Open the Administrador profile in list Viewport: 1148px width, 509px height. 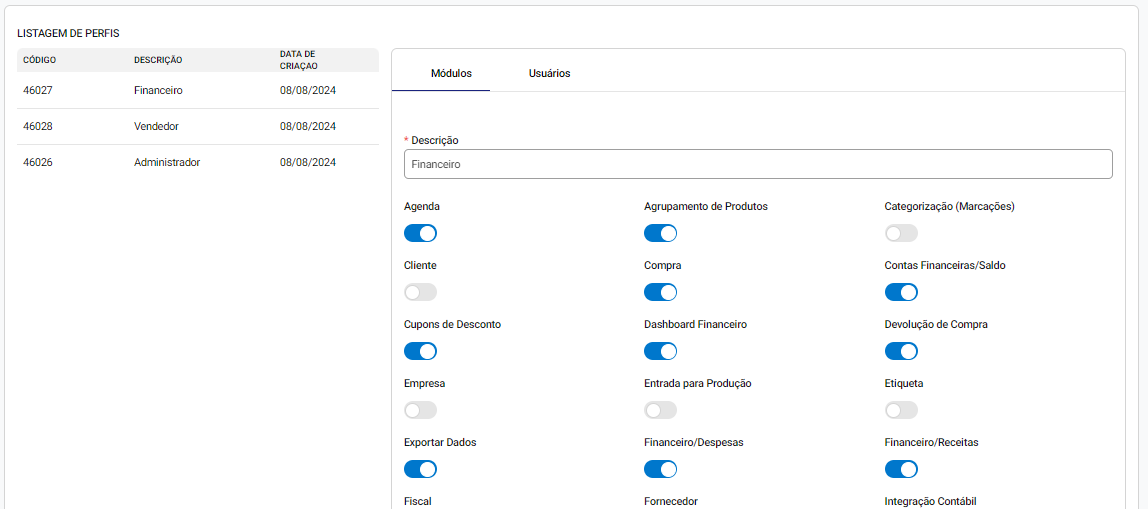click(x=196, y=162)
